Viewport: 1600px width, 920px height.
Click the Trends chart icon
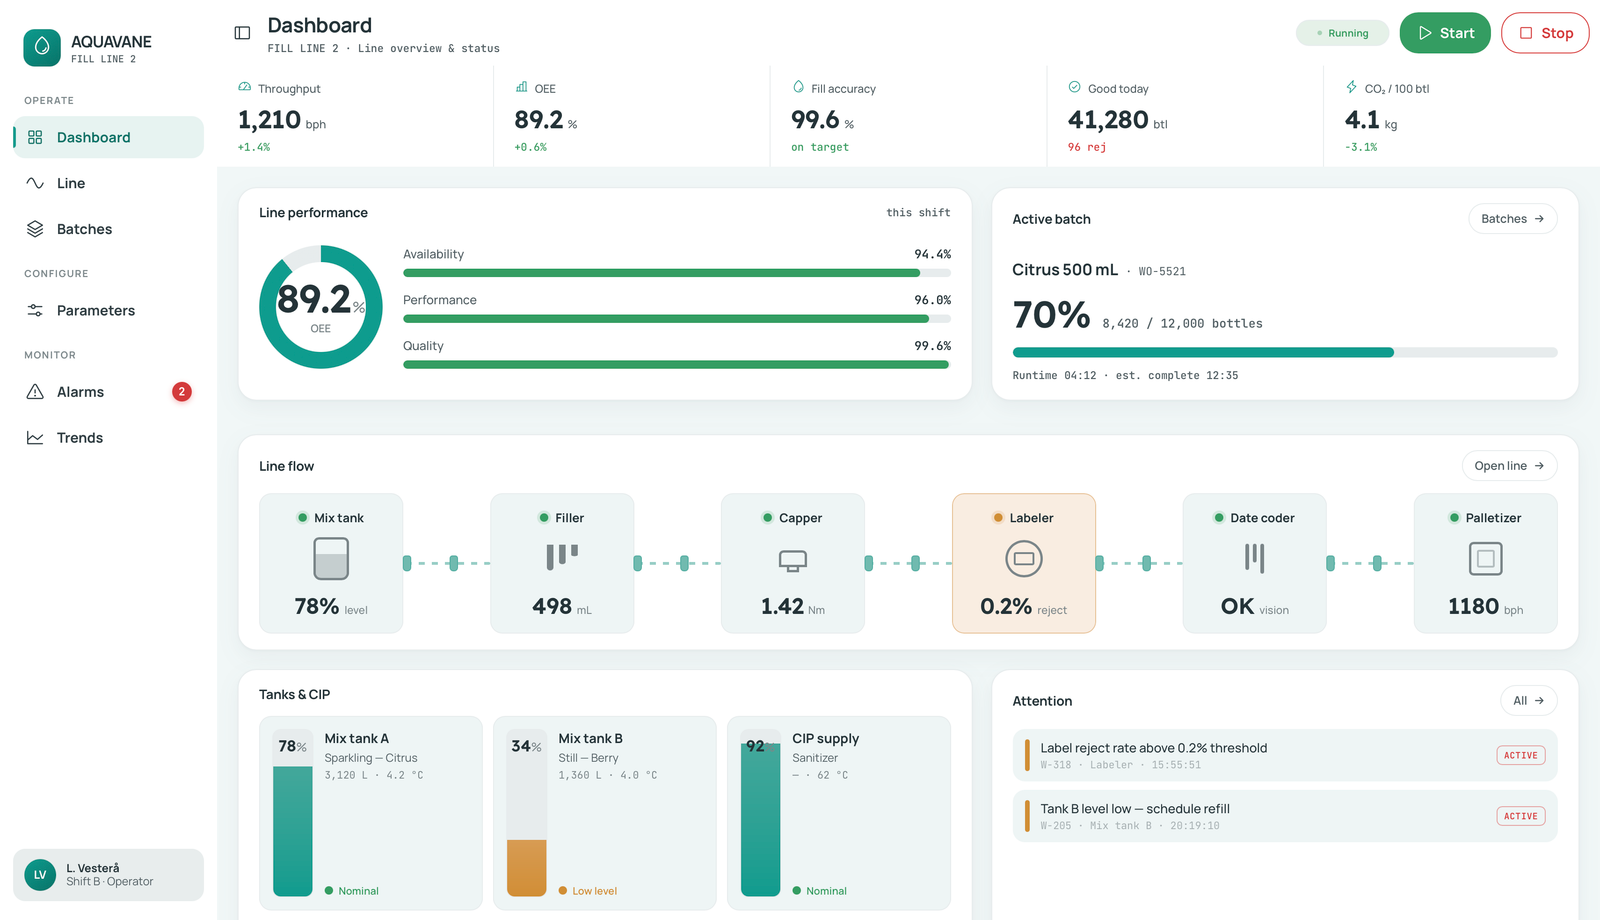pyautogui.click(x=35, y=438)
